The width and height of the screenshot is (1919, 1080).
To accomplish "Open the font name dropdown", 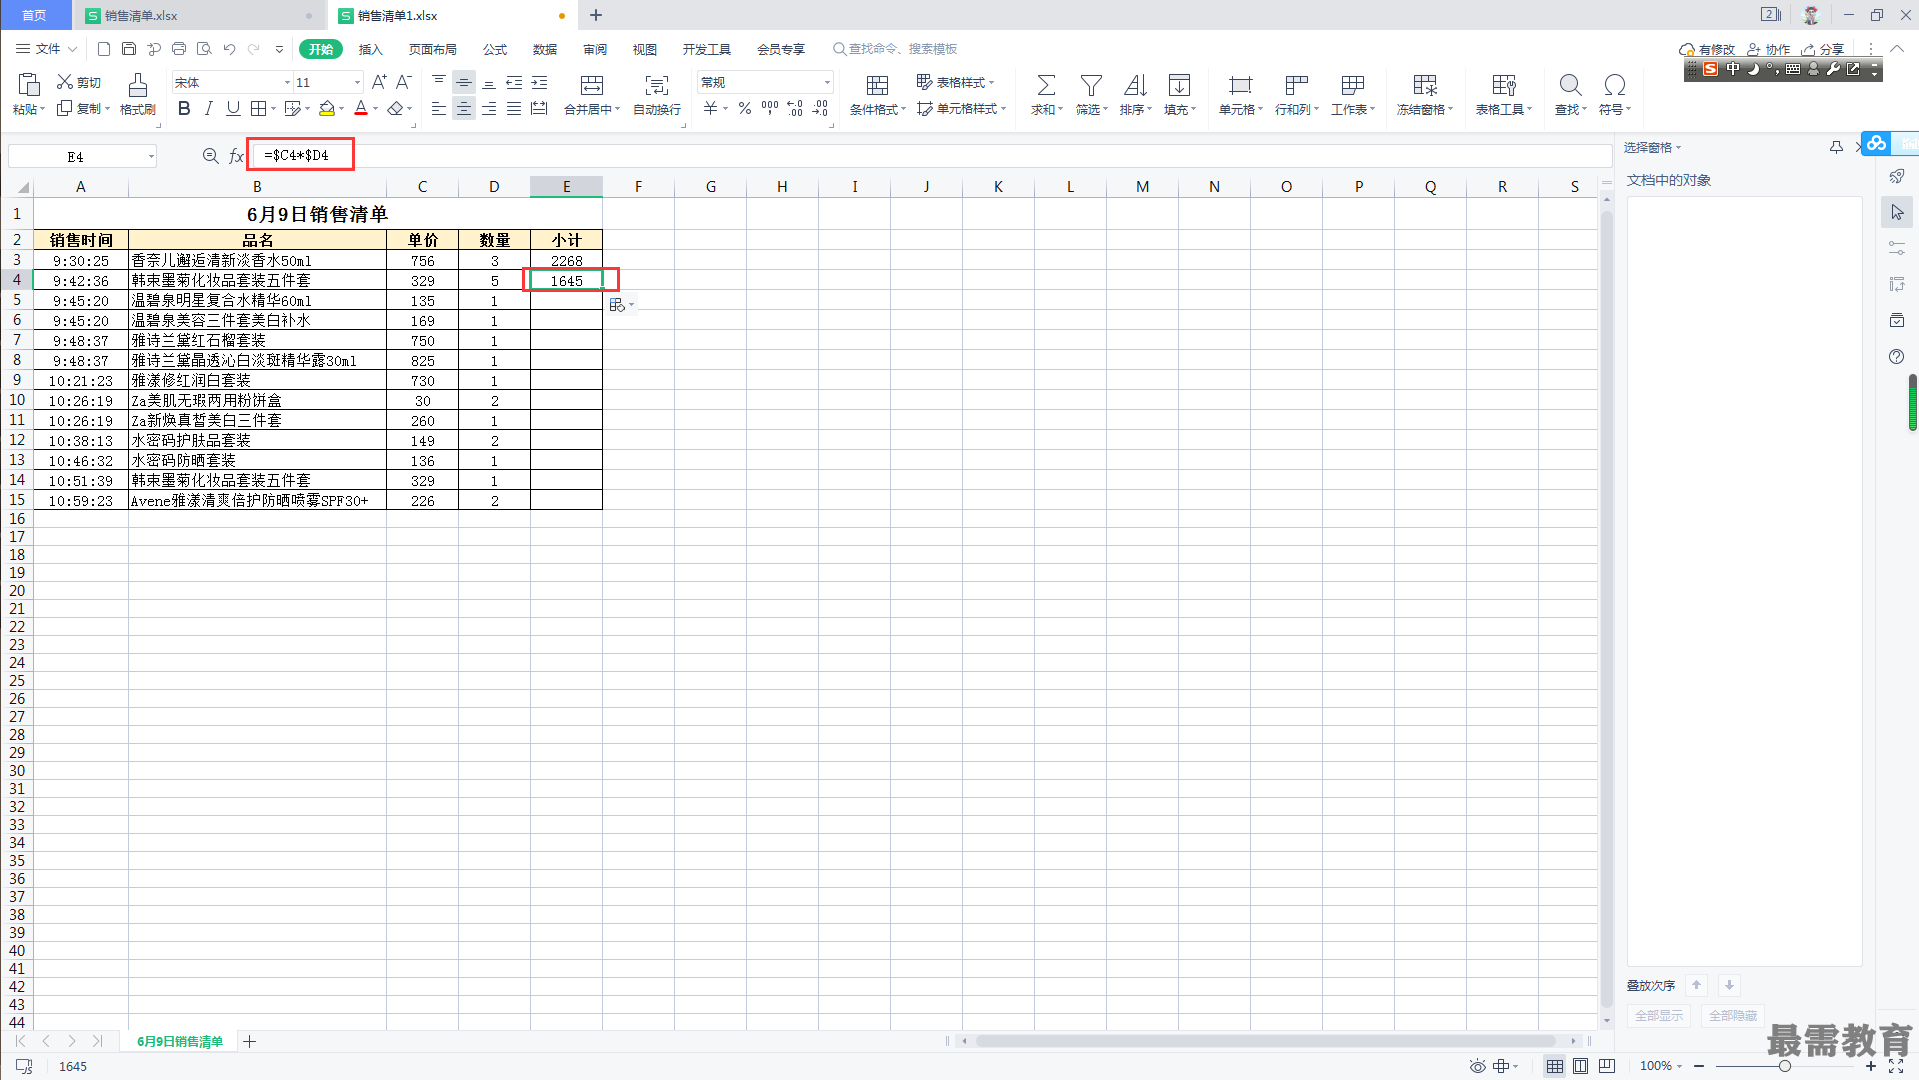I will [x=287, y=83].
